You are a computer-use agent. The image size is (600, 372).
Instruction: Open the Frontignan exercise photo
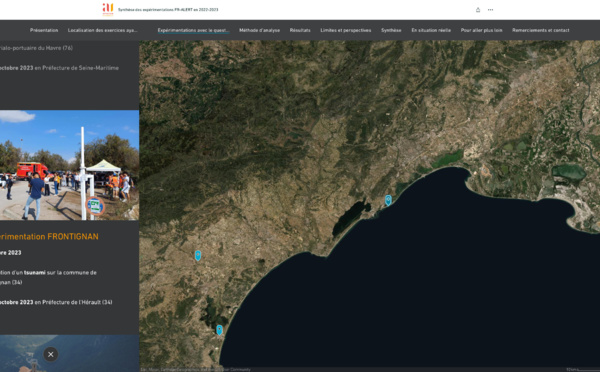click(x=69, y=165)
